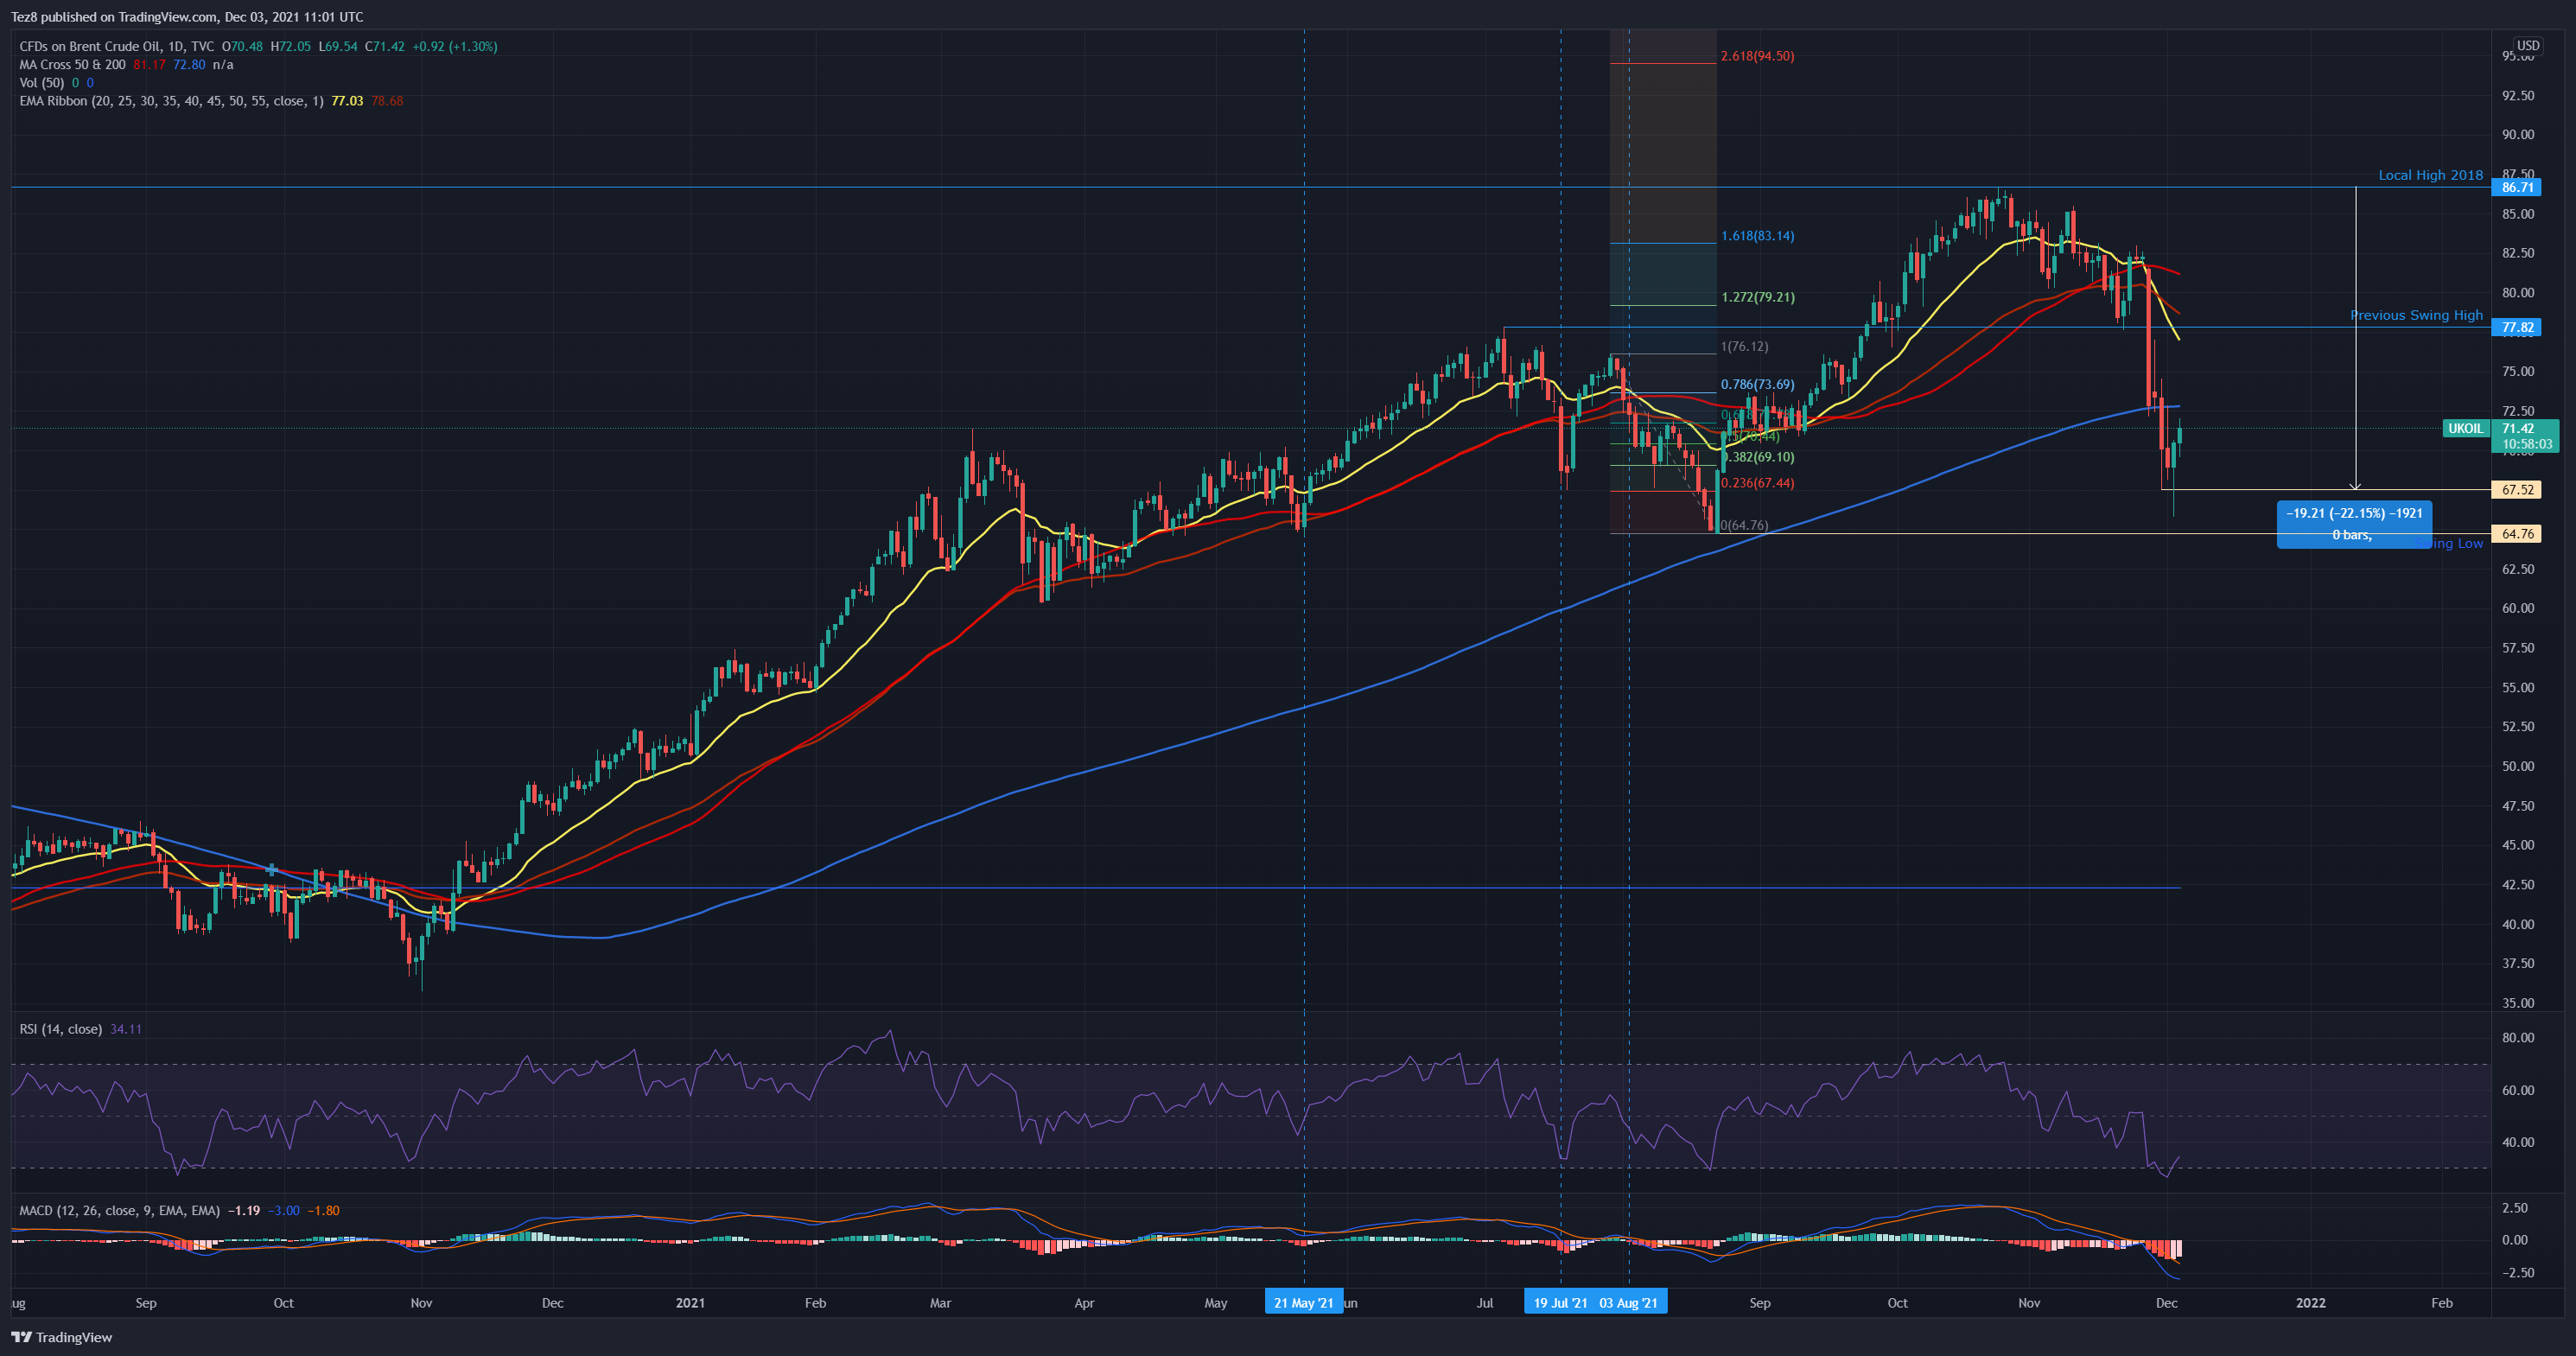
Task: Click the 1.272(79.21) Fibonacci level label
Action: point(1757,297)
